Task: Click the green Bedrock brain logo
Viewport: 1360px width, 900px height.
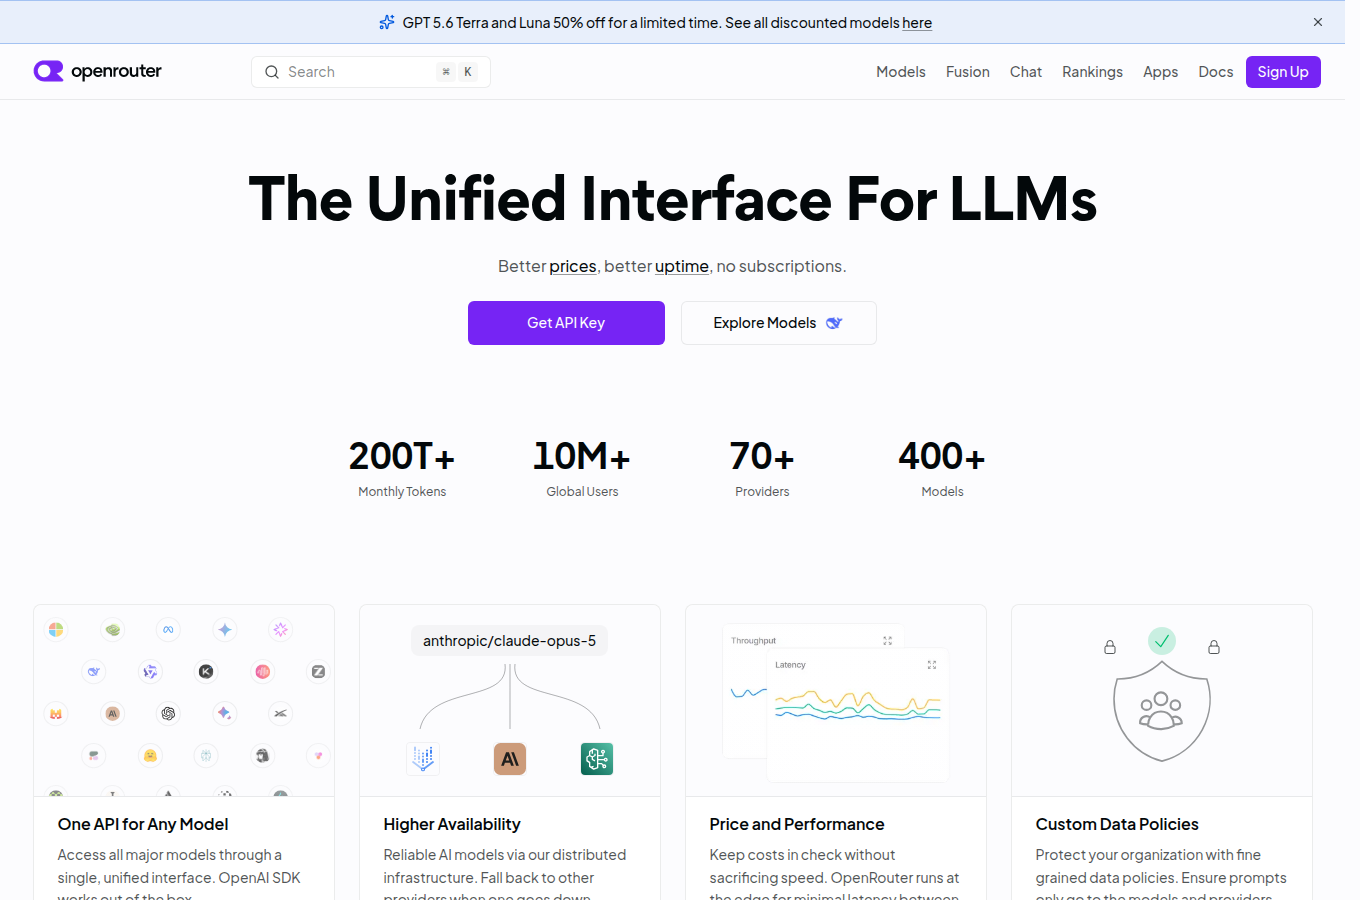Action: coord(597,759)
